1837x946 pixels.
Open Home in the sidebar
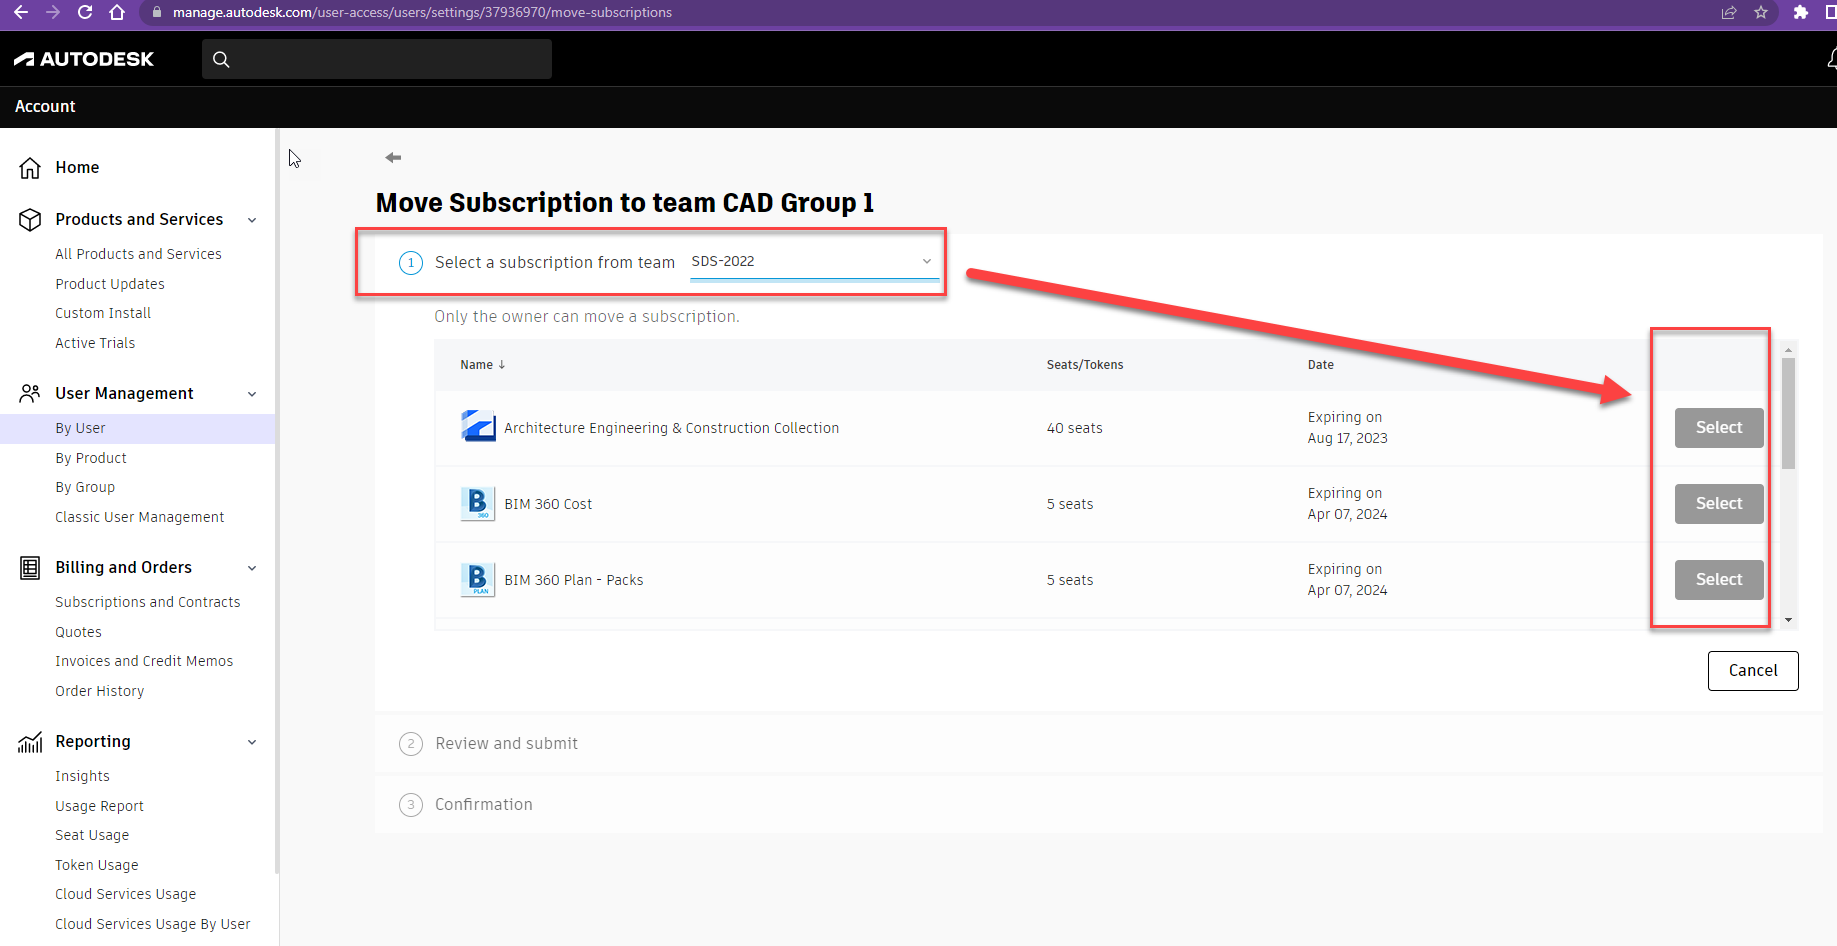(77, 167)
